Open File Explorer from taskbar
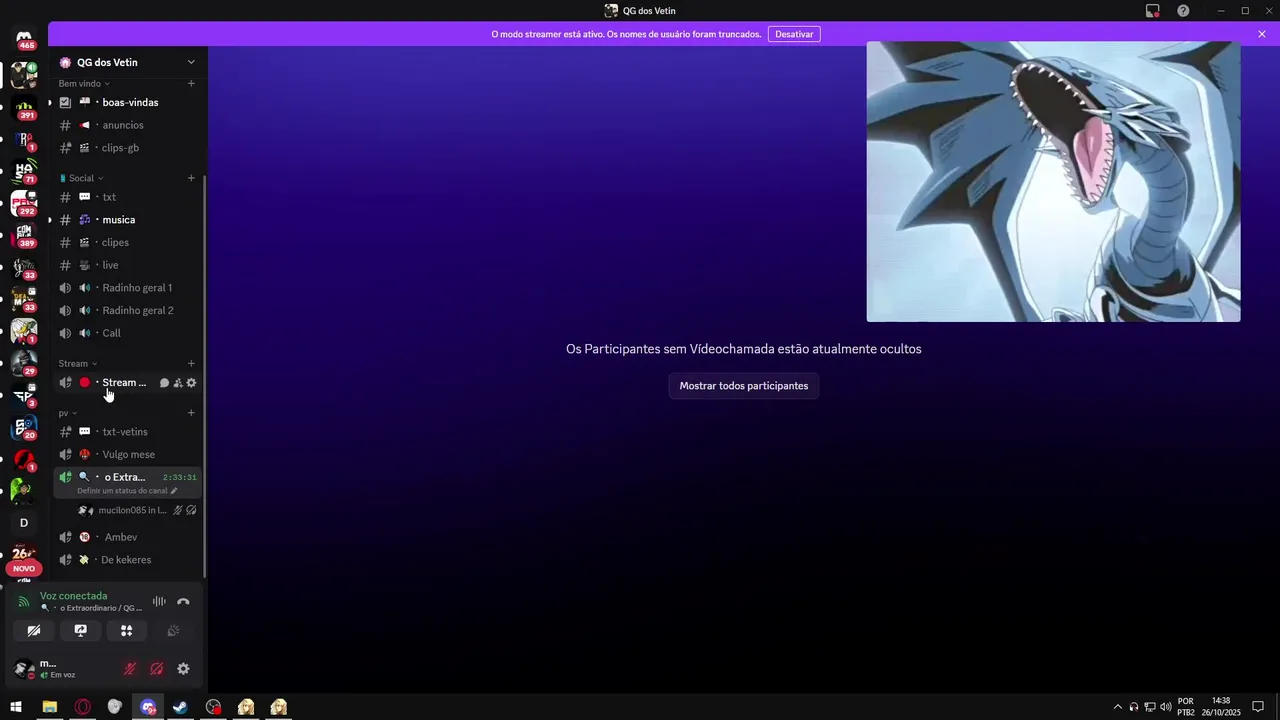The width and height of the screenshot is (1280, 720). pos(49,707)
